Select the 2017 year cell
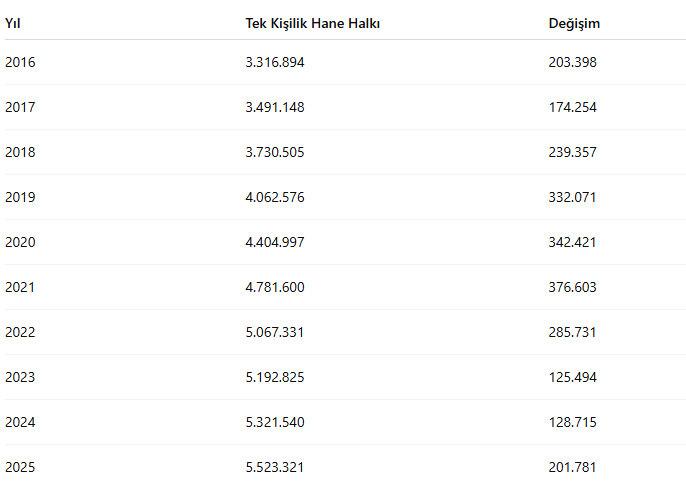The width and height of the screenshot is (686, 502). (20, 107)
